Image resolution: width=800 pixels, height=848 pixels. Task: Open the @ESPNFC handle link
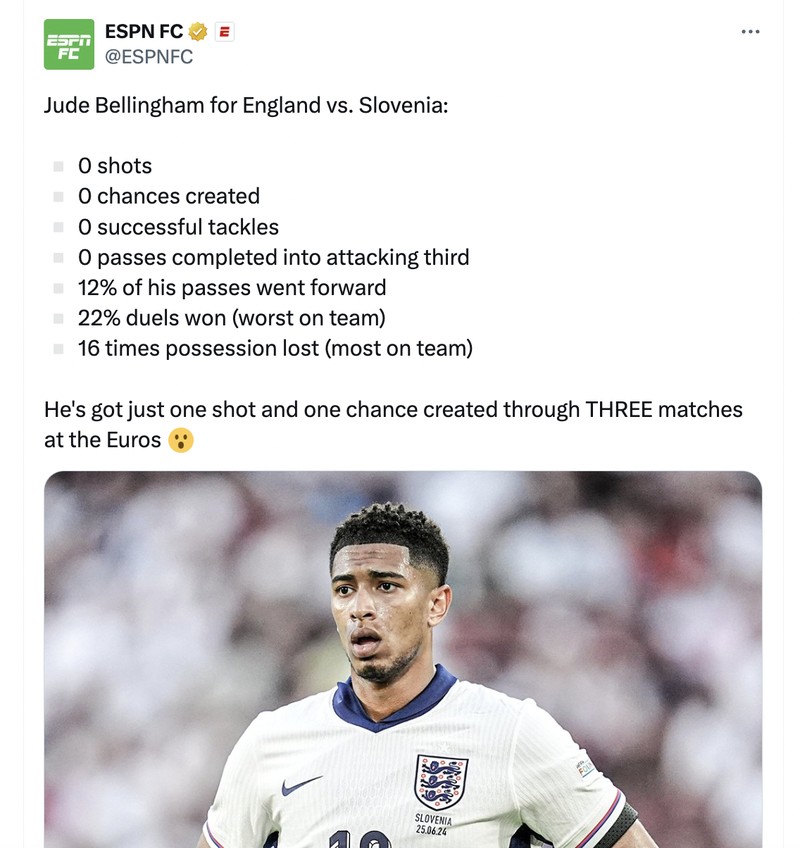click(149, 57)
